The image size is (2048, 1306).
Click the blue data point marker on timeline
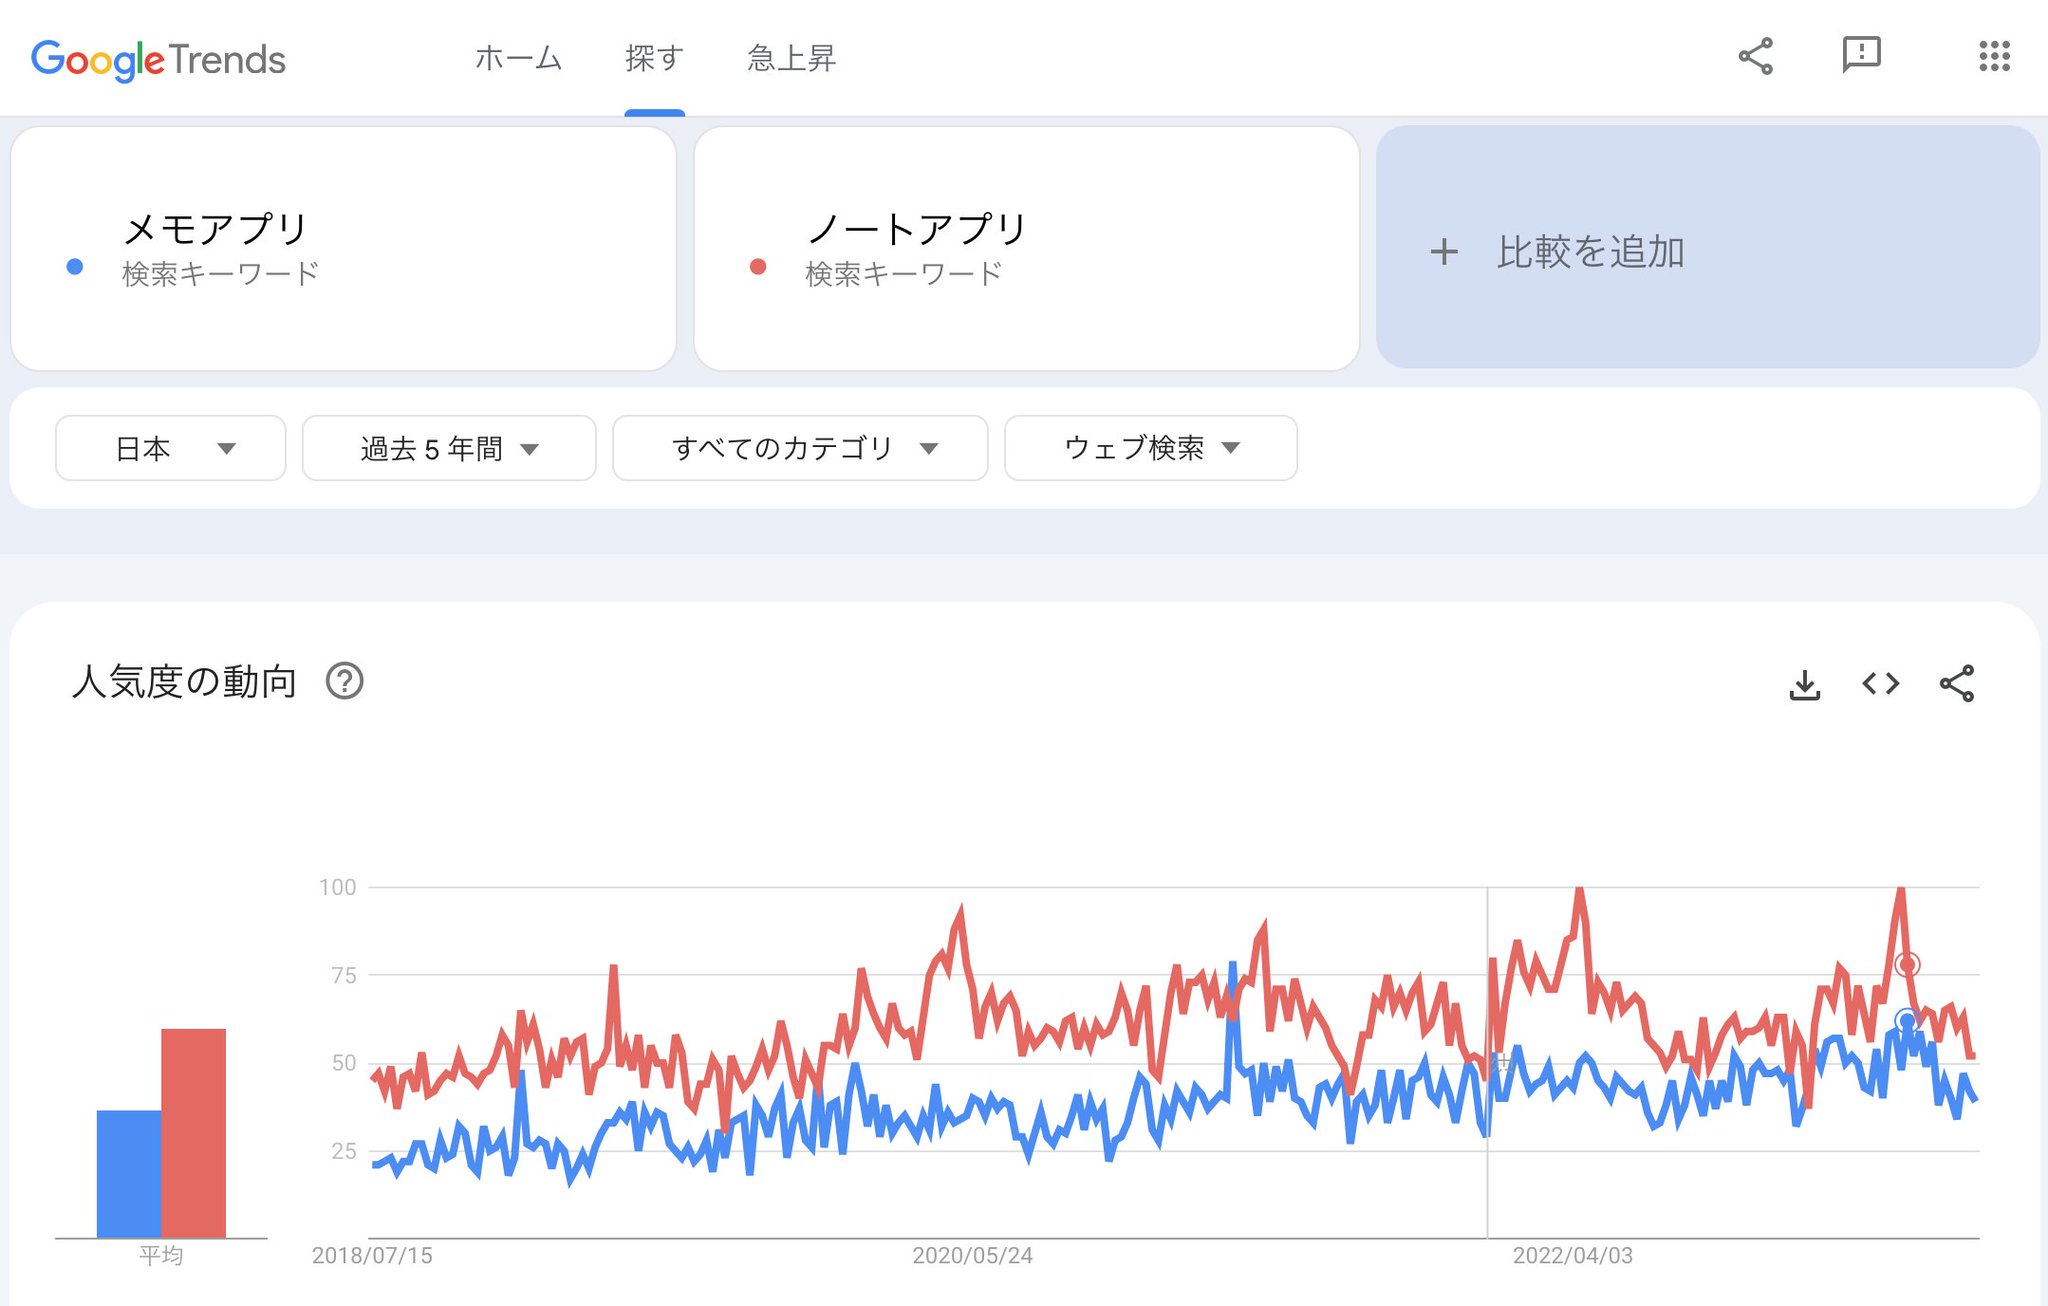(1907, 1021)
